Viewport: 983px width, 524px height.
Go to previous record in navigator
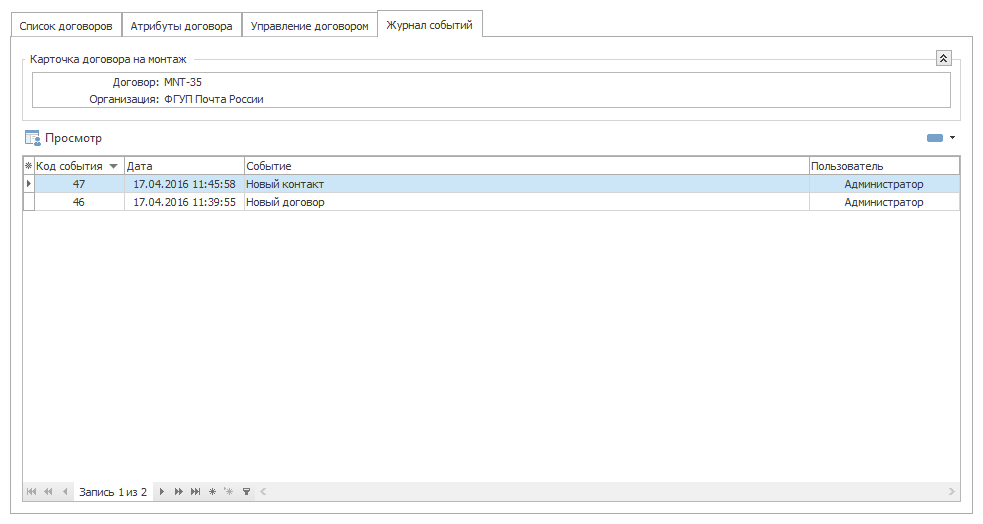pyautogui.click(x=65, y=492)
